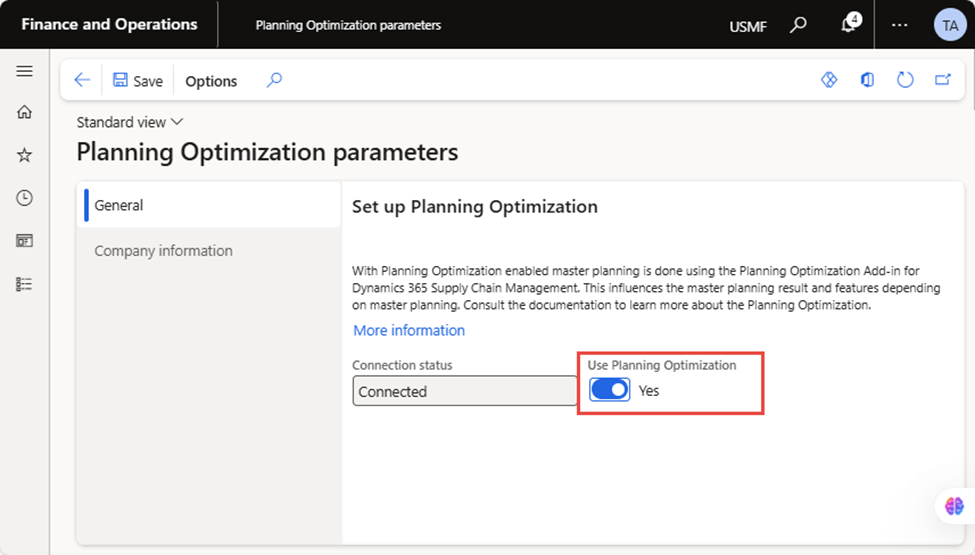Click the back arrow in toolbar
Viewport: 975px width, 555px height.
coord(82,80)
